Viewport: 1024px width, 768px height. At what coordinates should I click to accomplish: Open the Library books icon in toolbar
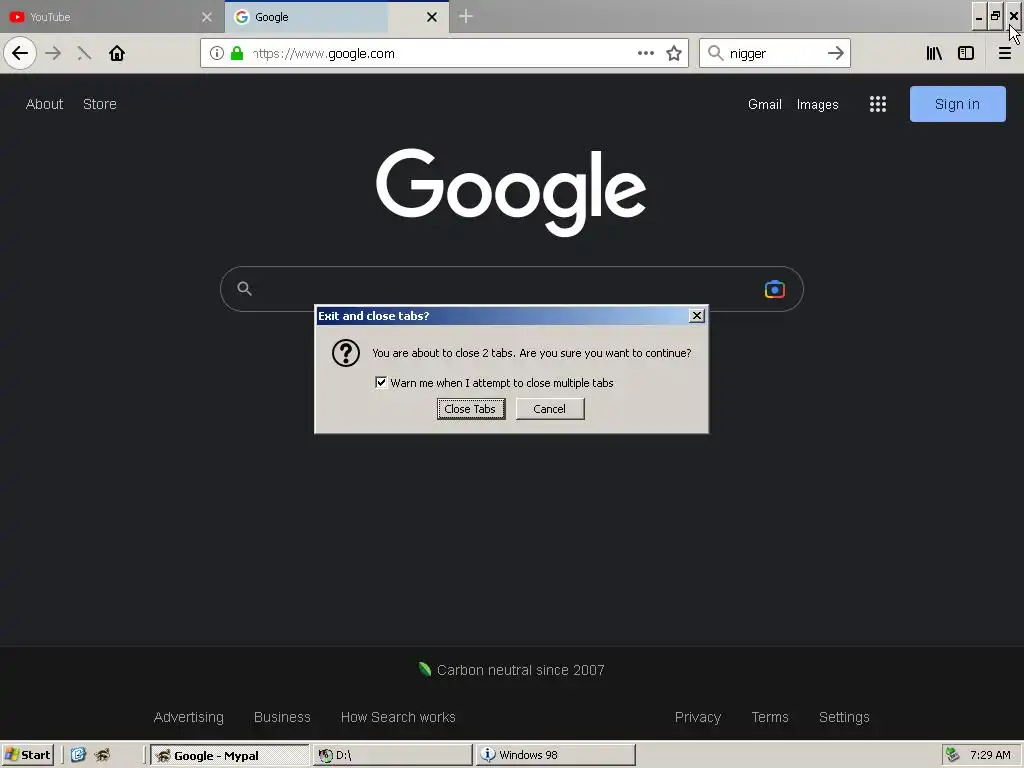point(934,53)
